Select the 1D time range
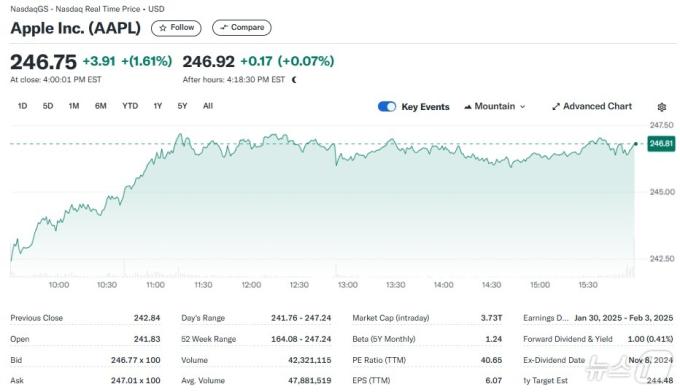The height and width of the screenshot is (392, 680). (x=23, y=106)
